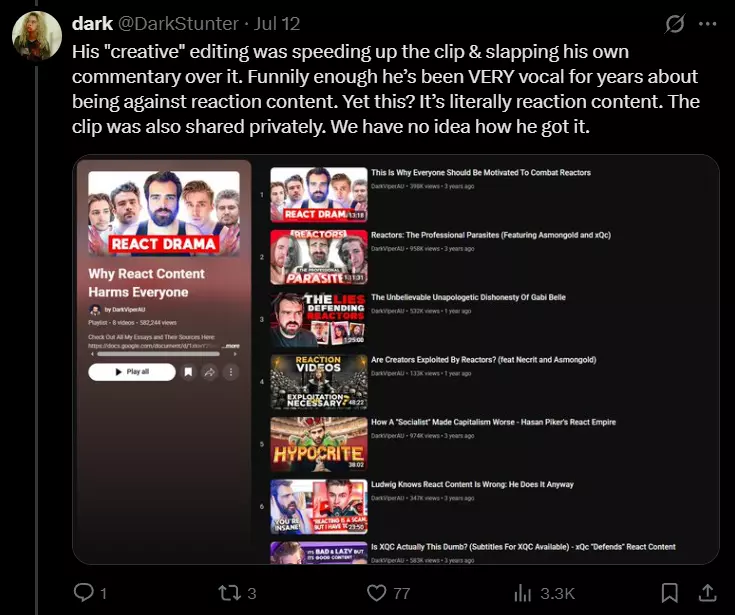Open the HYPOCRITE Hasan Piker video thumbnail
735x615 pixels.
click(x=319, y=444)
